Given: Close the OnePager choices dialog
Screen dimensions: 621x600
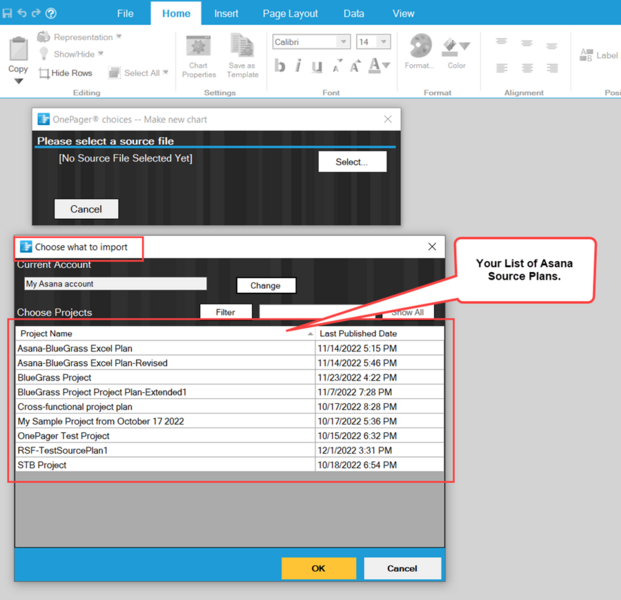Looking at the screenshot, I should (388, 119).
